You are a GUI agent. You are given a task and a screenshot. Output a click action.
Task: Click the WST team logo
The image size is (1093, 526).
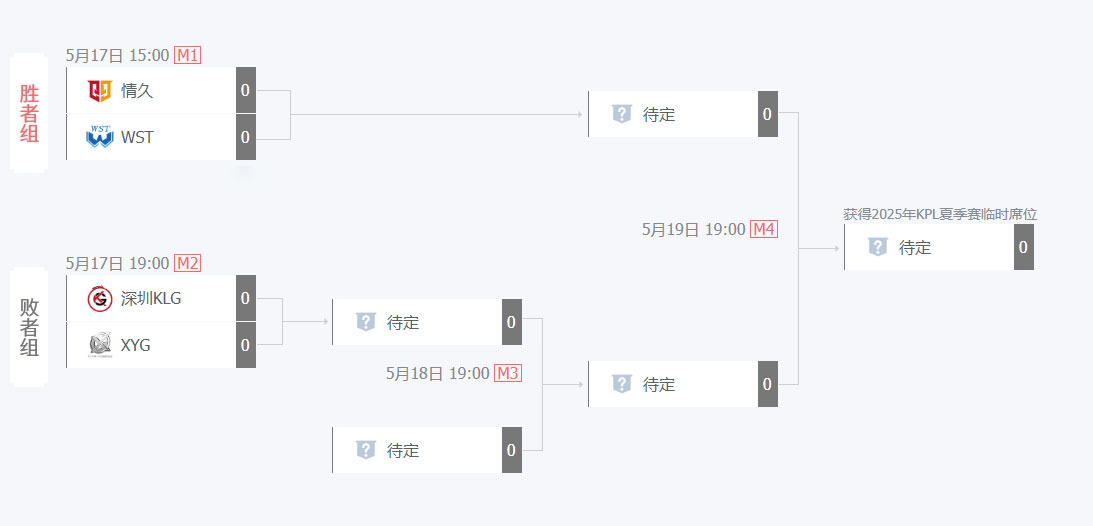coord(100,137)
